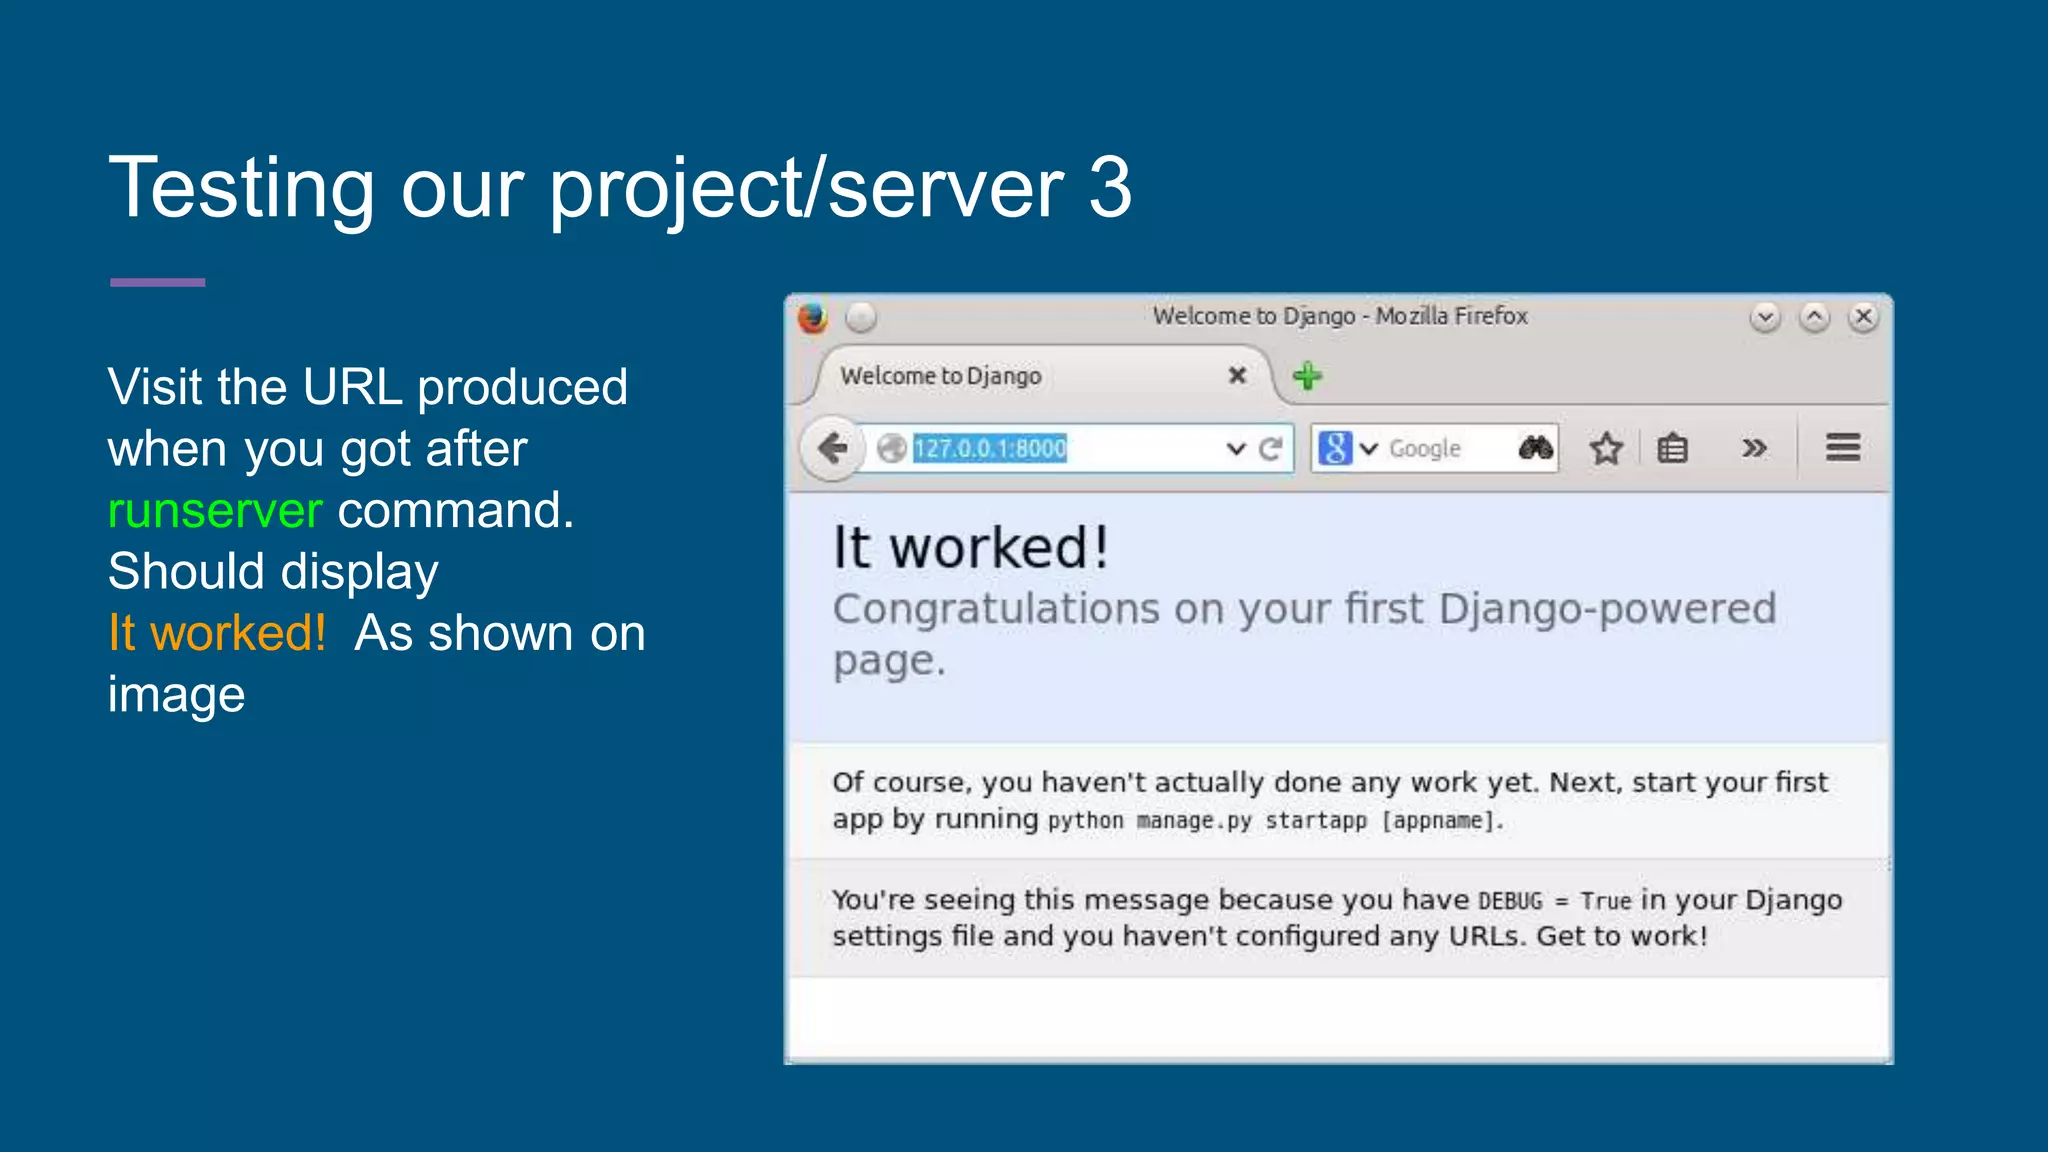This screenshot has width=2048, height=1152.
Task: Open a new tab with green plus
Action: coord(1307,377)
